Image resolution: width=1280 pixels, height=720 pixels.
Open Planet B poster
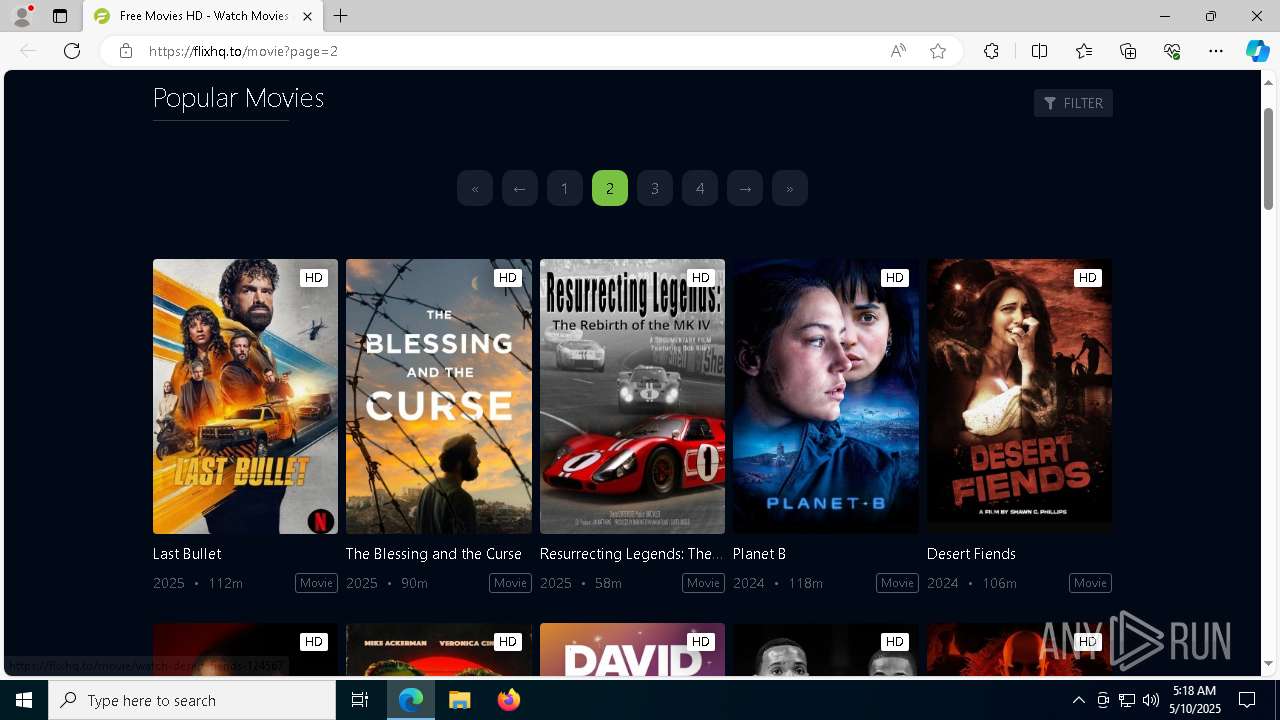coord(826,396)
